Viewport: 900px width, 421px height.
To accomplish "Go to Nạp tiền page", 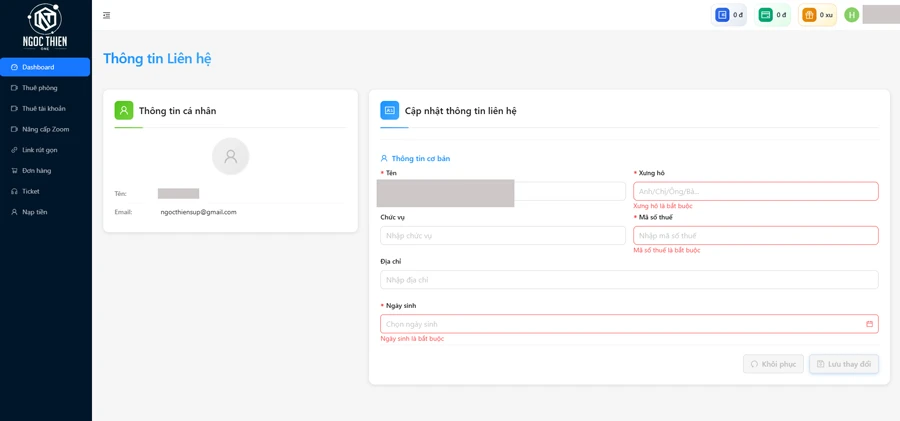I will click(34, 212).
